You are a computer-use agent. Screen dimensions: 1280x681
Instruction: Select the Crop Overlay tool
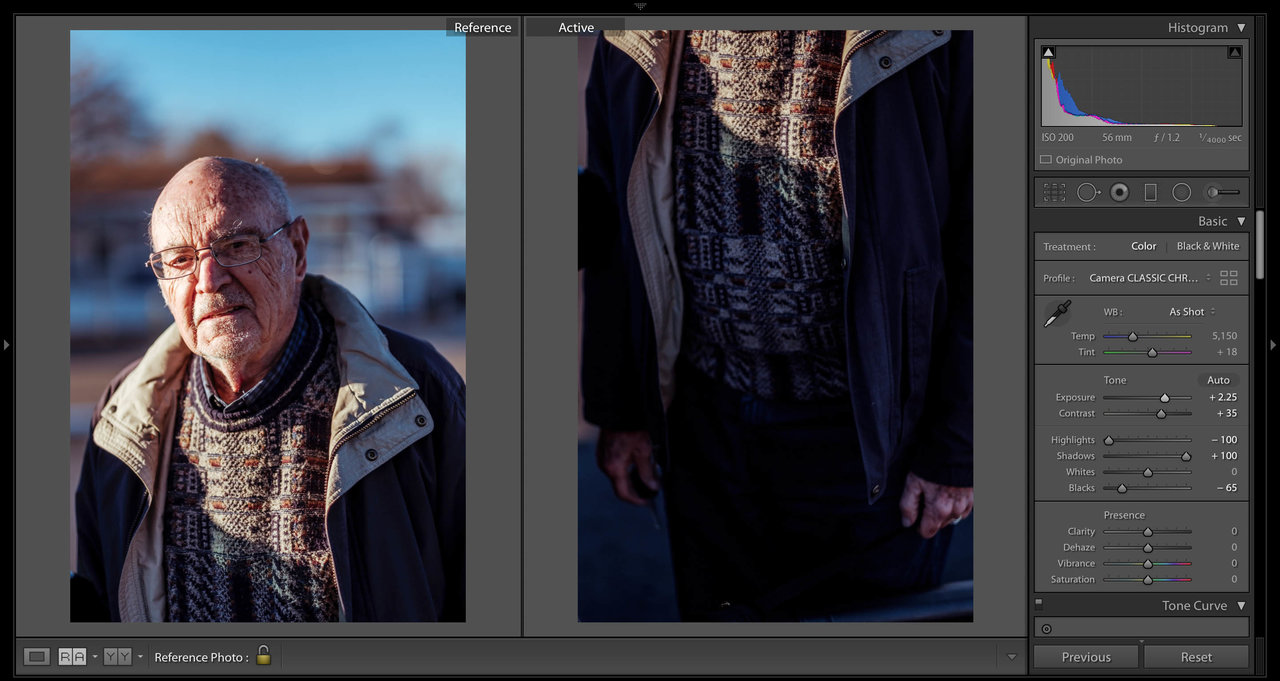(1054, 192)
